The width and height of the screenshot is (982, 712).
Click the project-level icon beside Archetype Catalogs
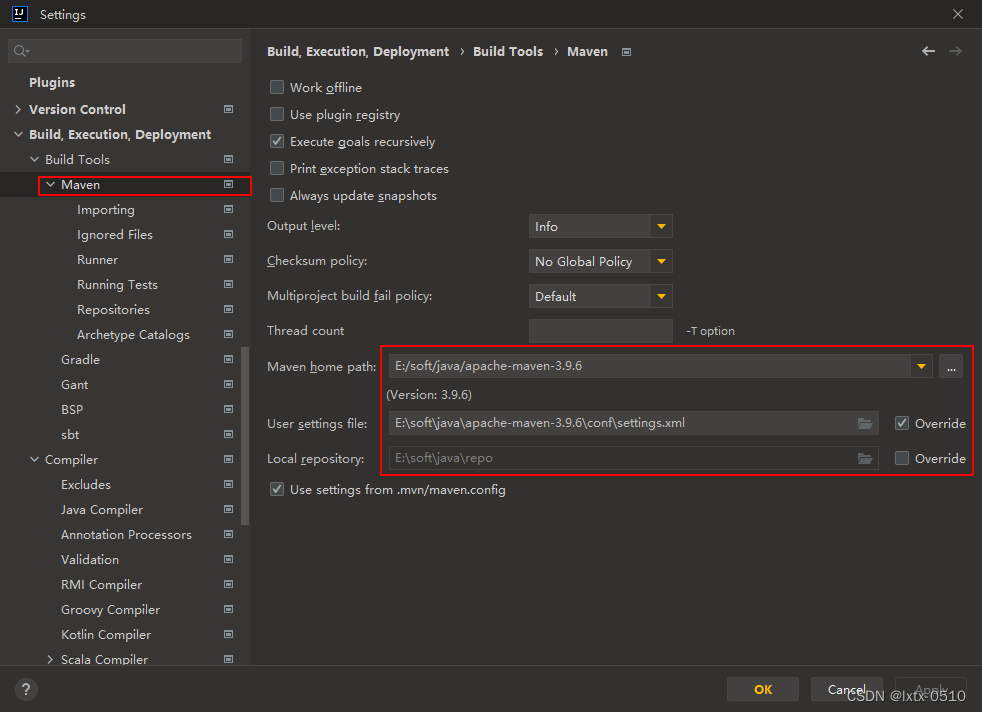click(229, 334)
